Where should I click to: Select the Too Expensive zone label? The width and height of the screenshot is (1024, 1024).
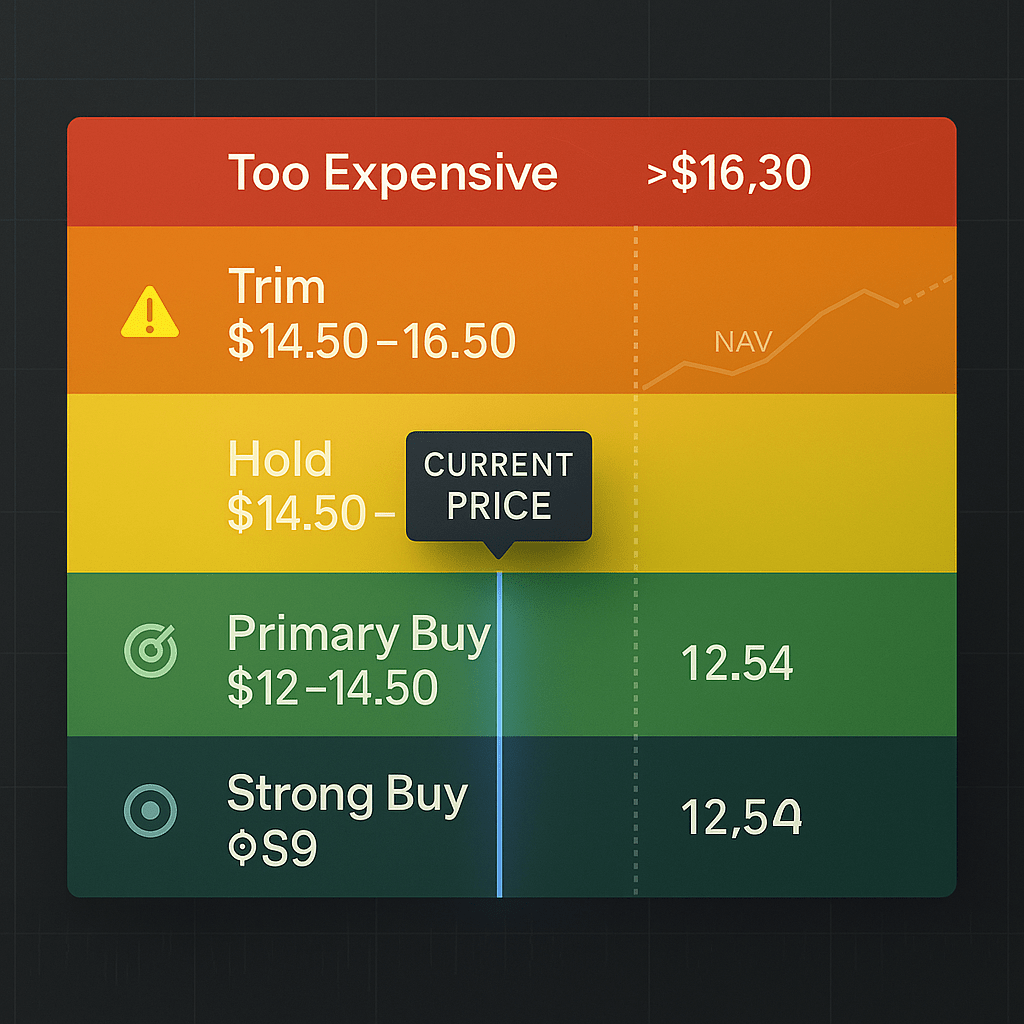tap(392, 173)
